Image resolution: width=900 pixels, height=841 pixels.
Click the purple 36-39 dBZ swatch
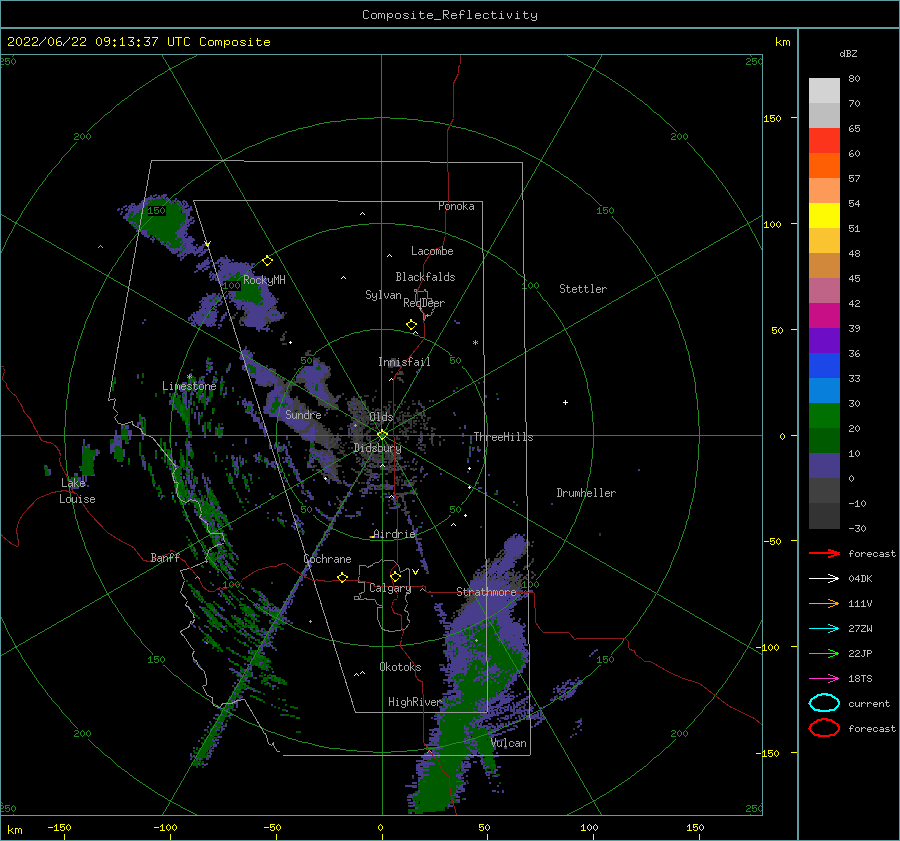(824, 341)
